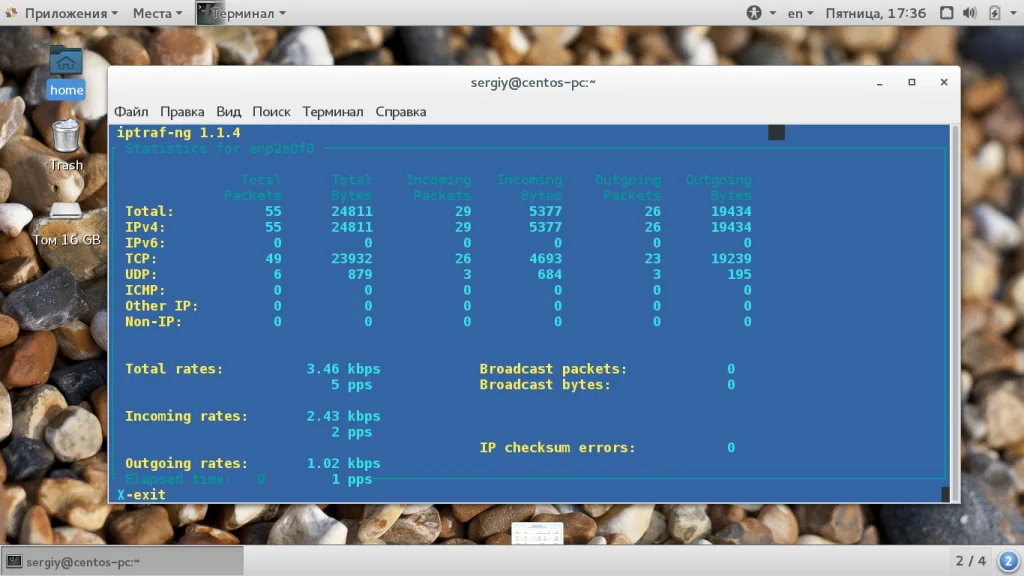Click the window square icon in top panel
The image size is (1024, 576).
coord(946,13)
